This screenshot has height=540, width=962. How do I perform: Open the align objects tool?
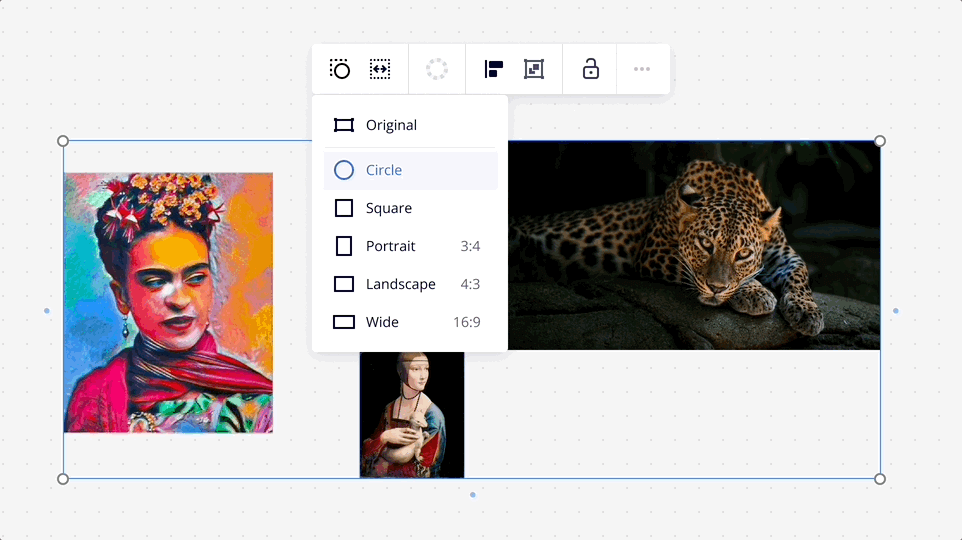(x=493, y=69)
